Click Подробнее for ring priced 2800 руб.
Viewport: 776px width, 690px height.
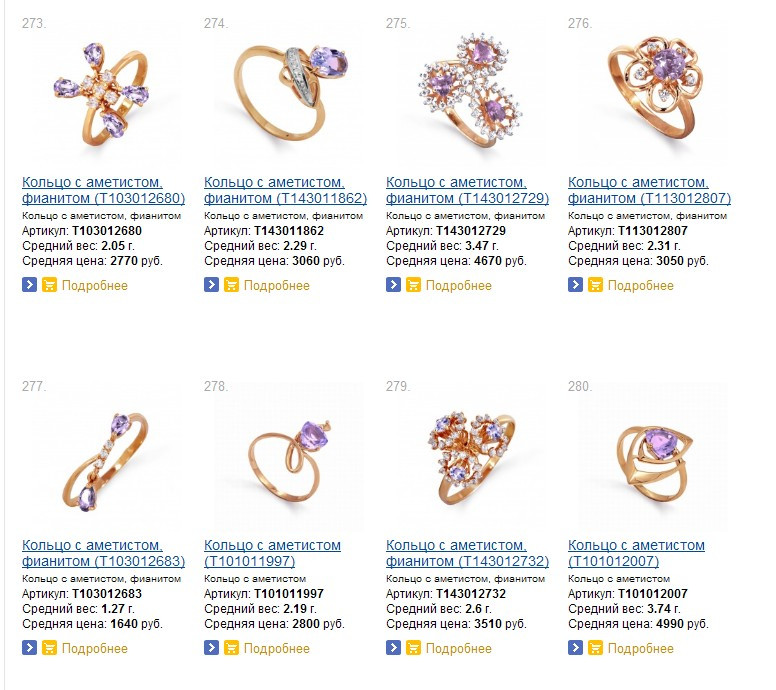277,648
